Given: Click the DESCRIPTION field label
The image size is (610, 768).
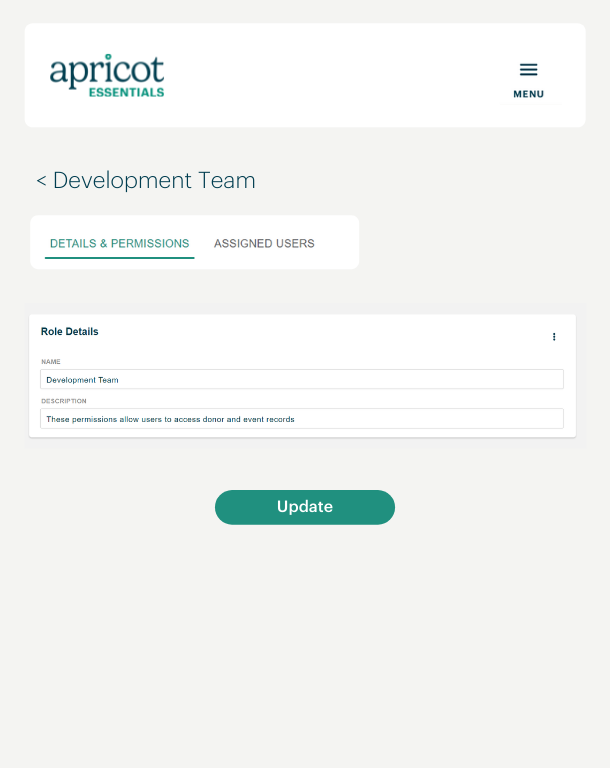Looking at the screenshot, I should (x=63, y=401).
